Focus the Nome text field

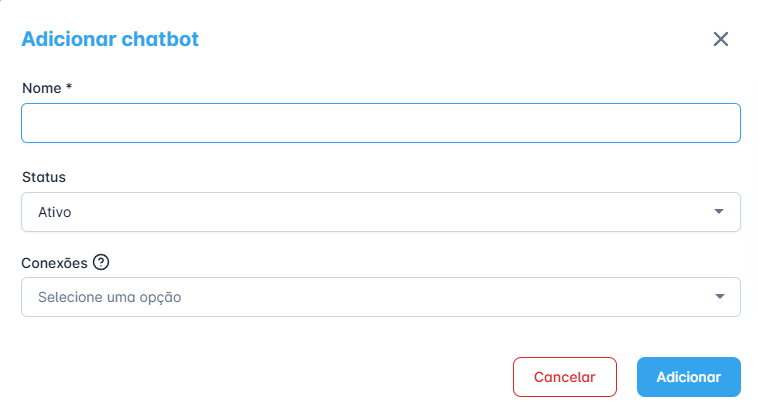pos(381,123)
